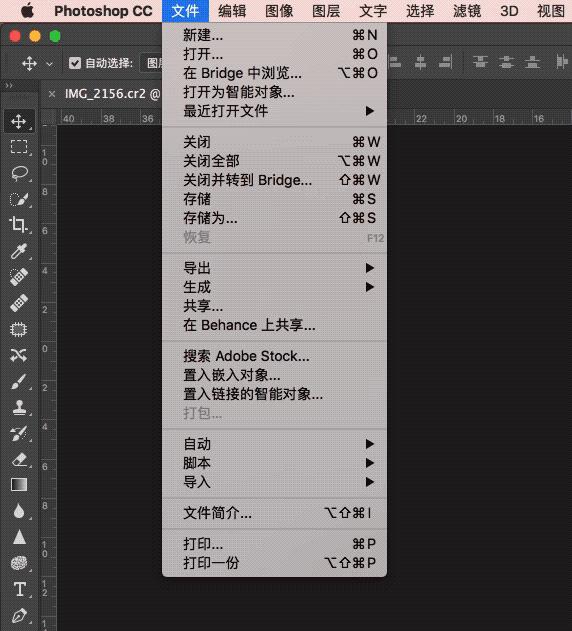The width and height of the screenshot is (572, 631).
Task: Select the Sponge tool
Action: (19, 563)
